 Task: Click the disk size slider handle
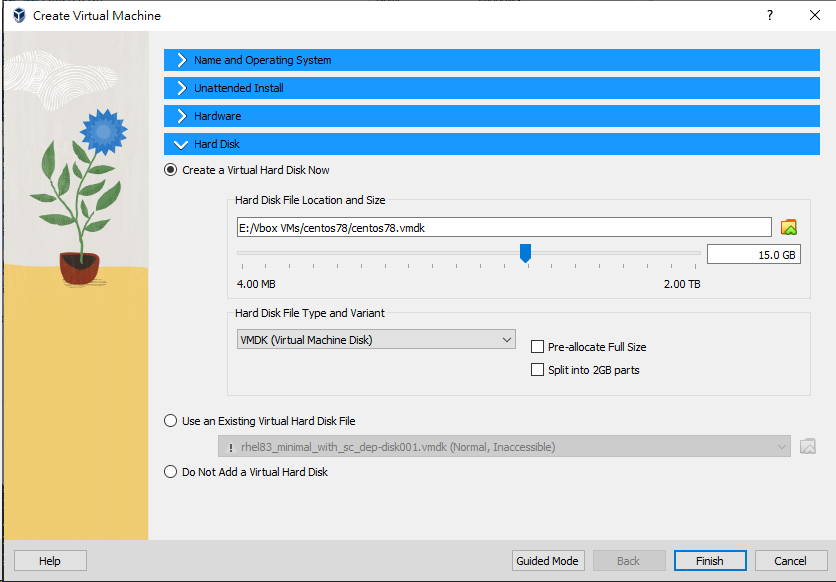[525, 254]
